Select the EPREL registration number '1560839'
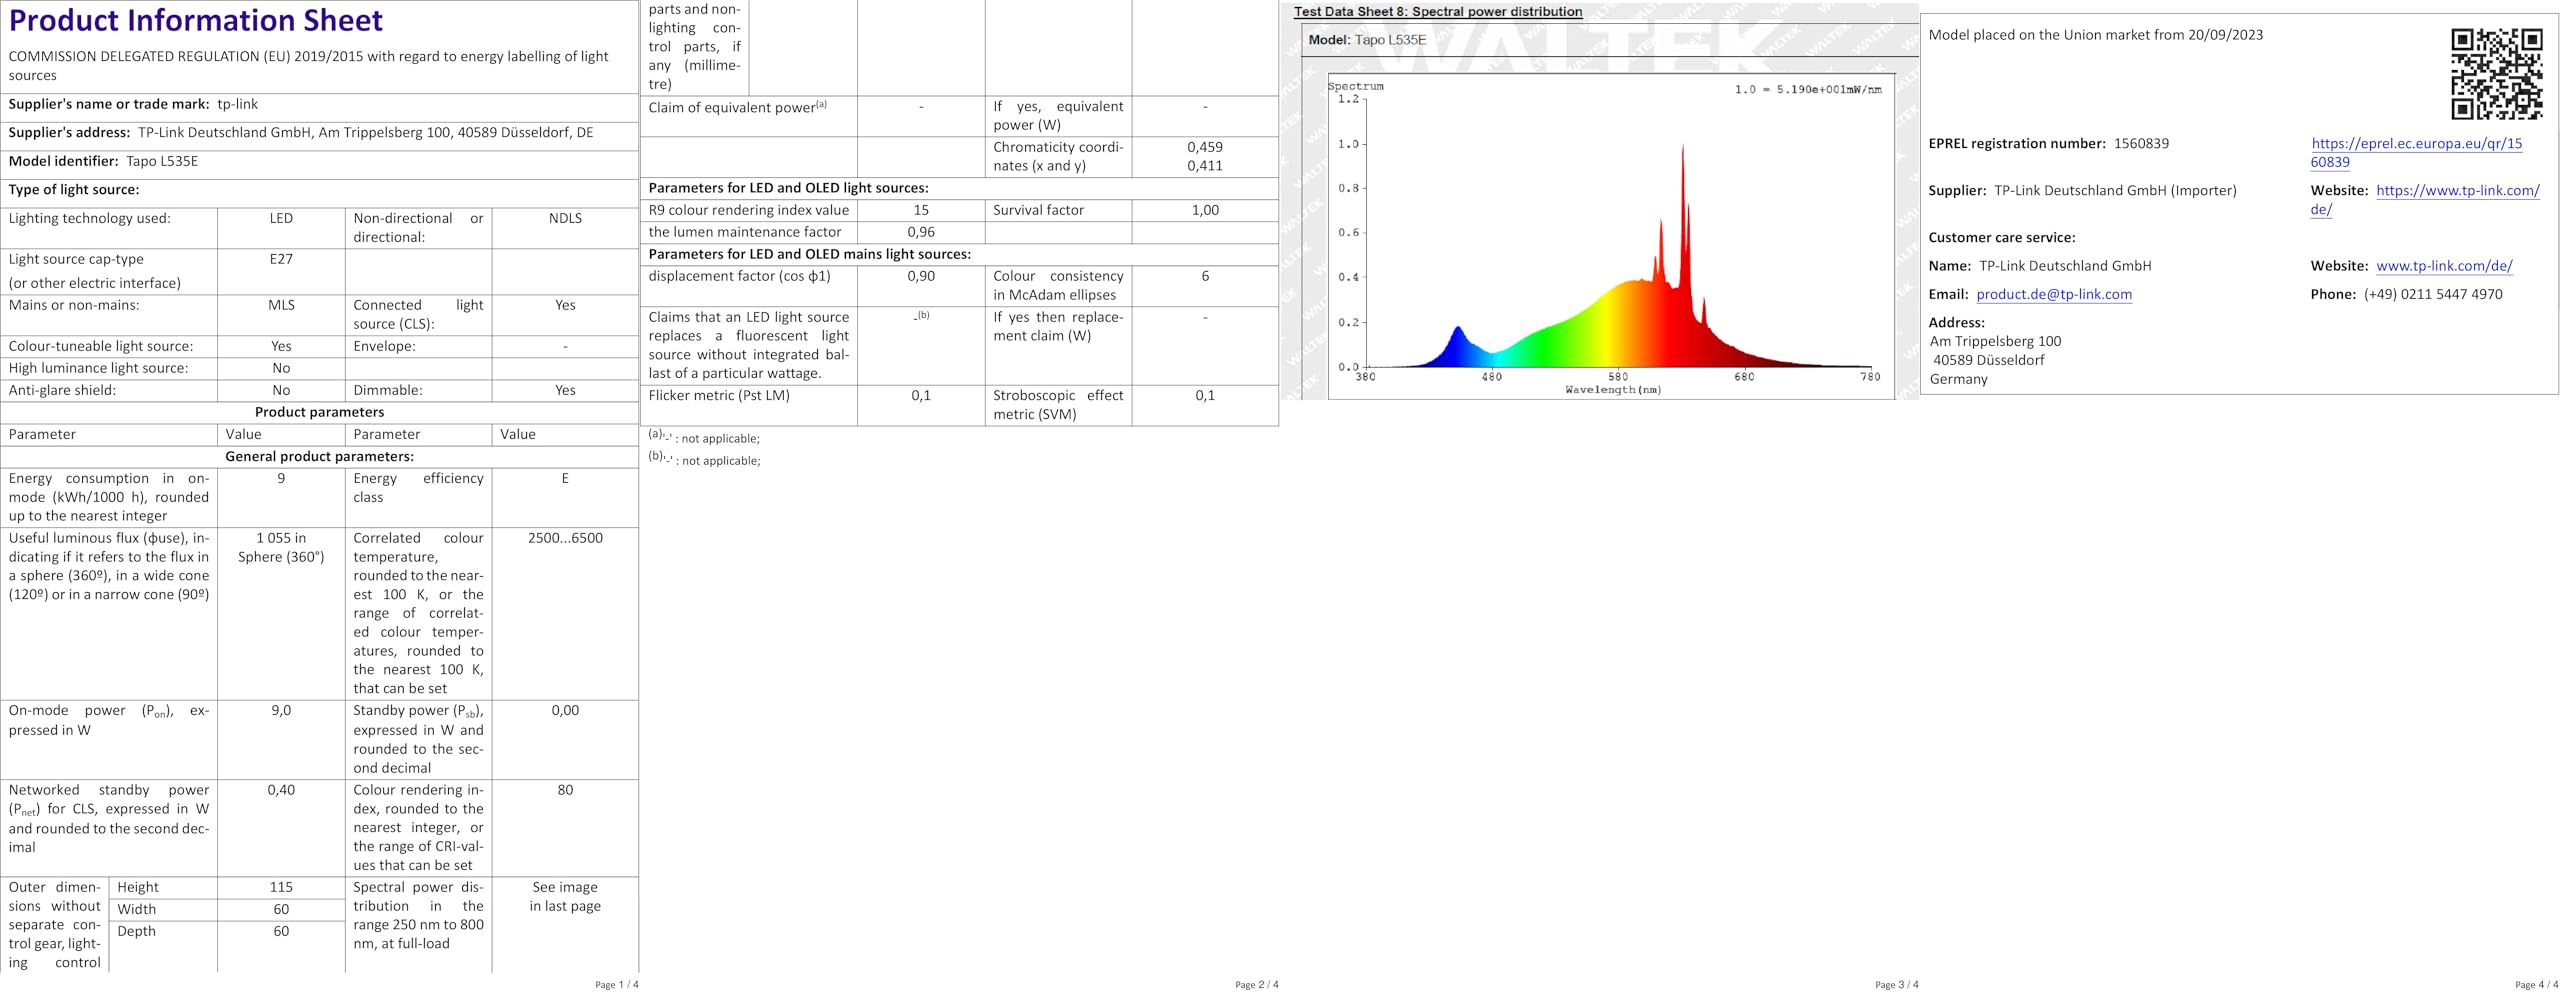The image size is (2560, 1001). tap(2141, 144)
